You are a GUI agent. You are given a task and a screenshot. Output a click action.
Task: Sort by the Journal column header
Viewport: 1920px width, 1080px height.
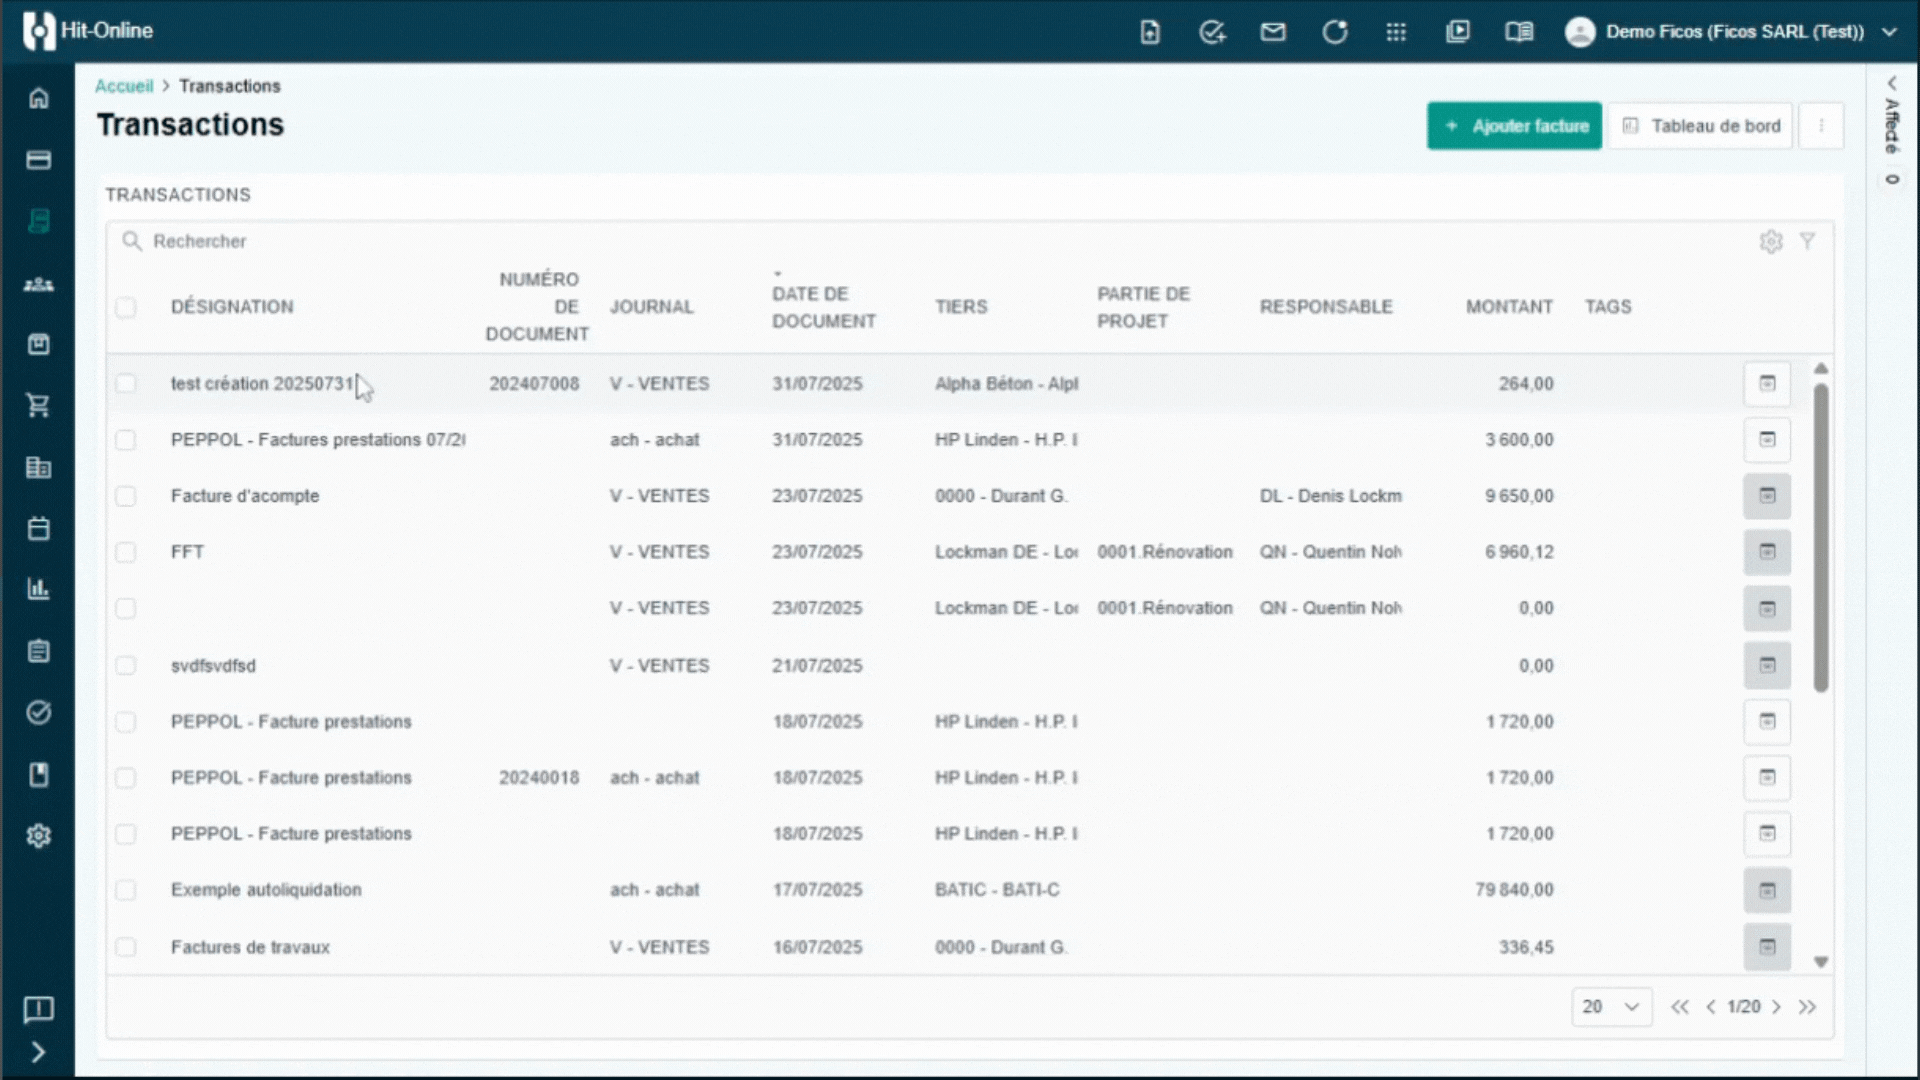click(x=651, y=307)
